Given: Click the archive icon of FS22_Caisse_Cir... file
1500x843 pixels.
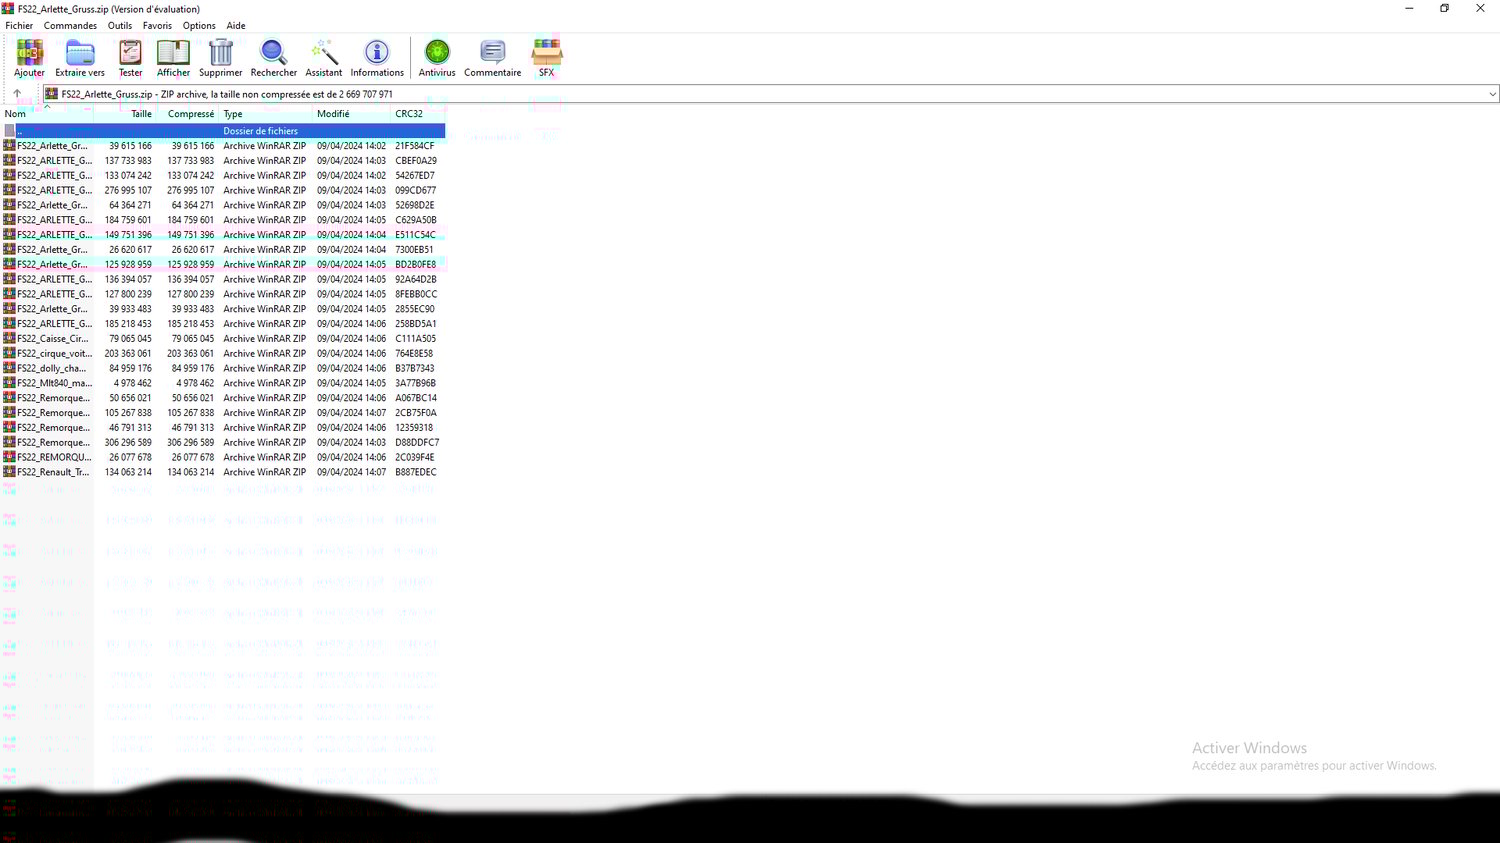Looking at the screenshot, I should coord(9,338).
